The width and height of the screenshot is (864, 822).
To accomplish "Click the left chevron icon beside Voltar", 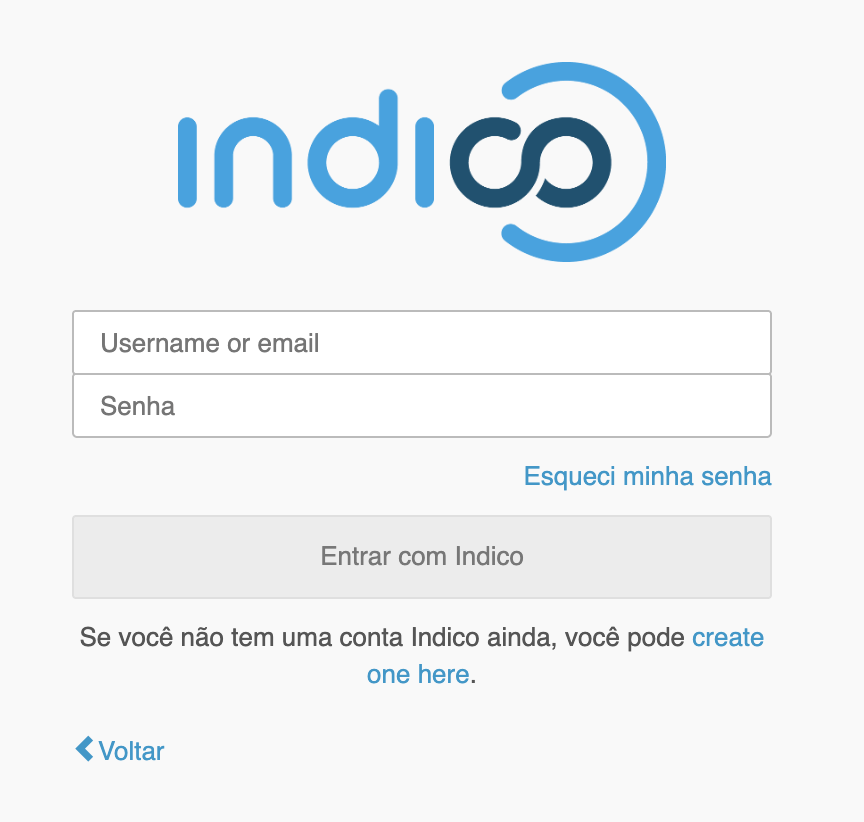I will 84,749.
